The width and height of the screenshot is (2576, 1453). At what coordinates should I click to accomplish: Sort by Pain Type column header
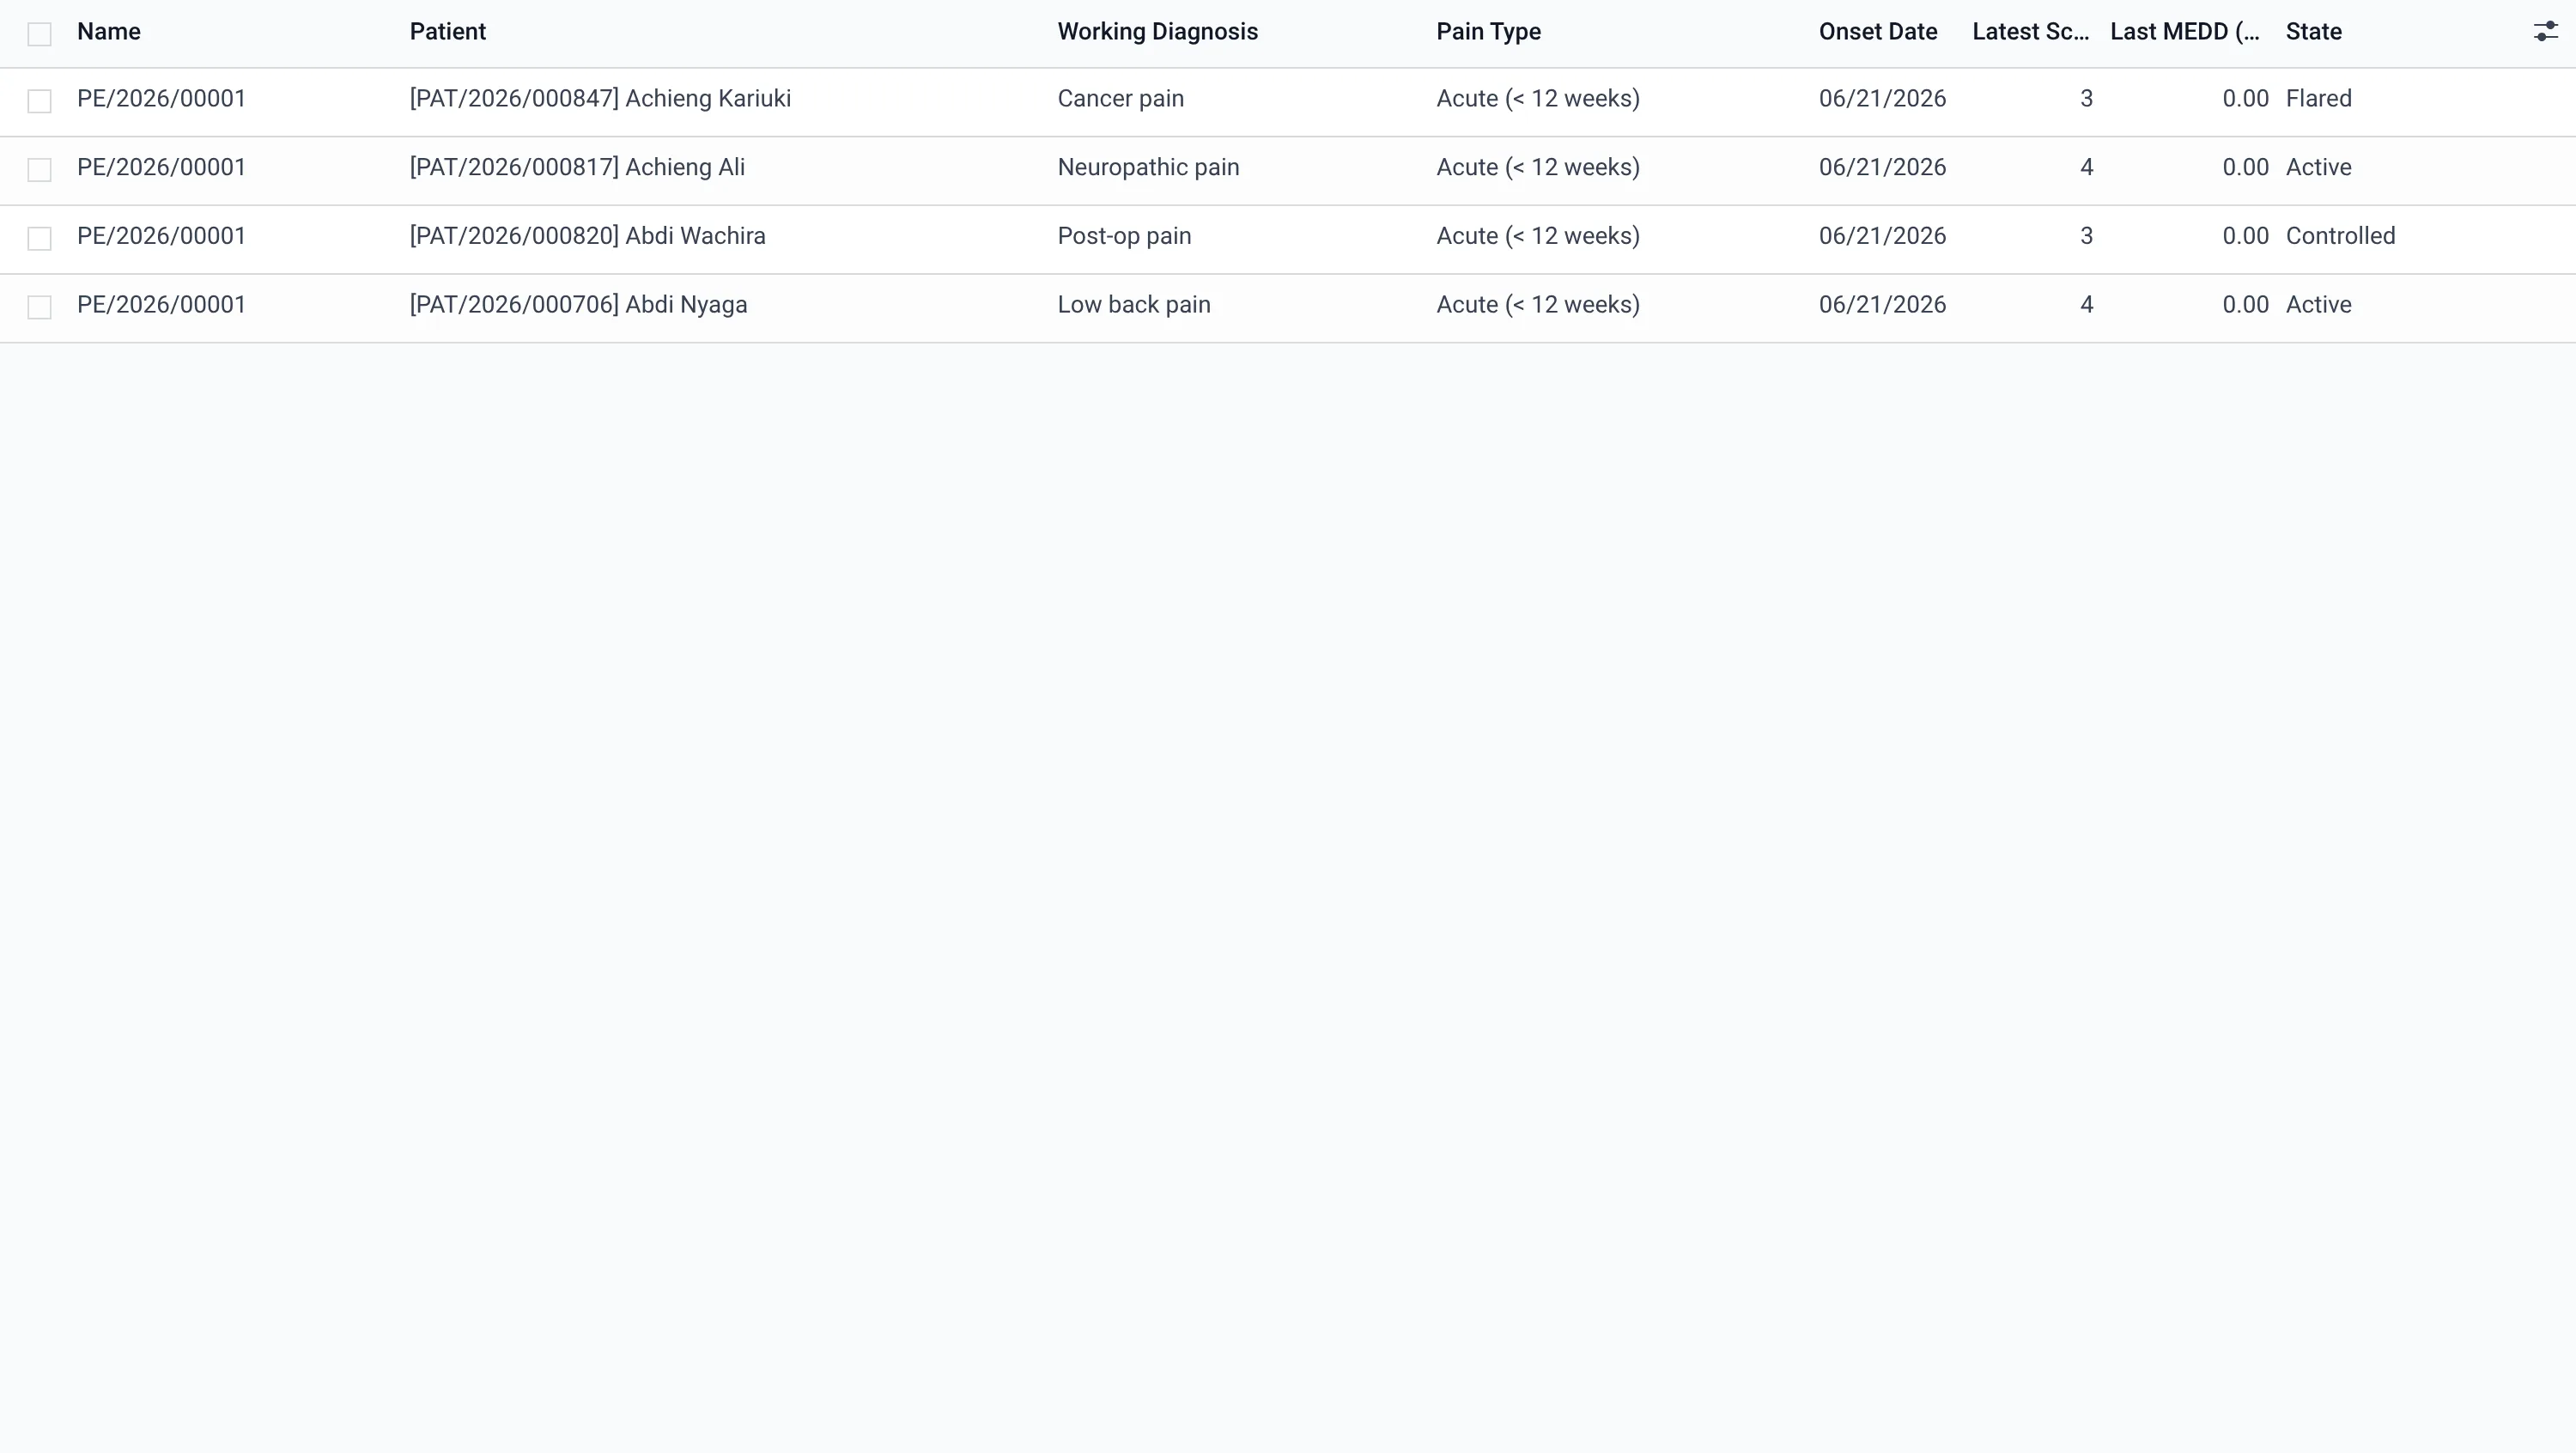(x=1489, y=32)
